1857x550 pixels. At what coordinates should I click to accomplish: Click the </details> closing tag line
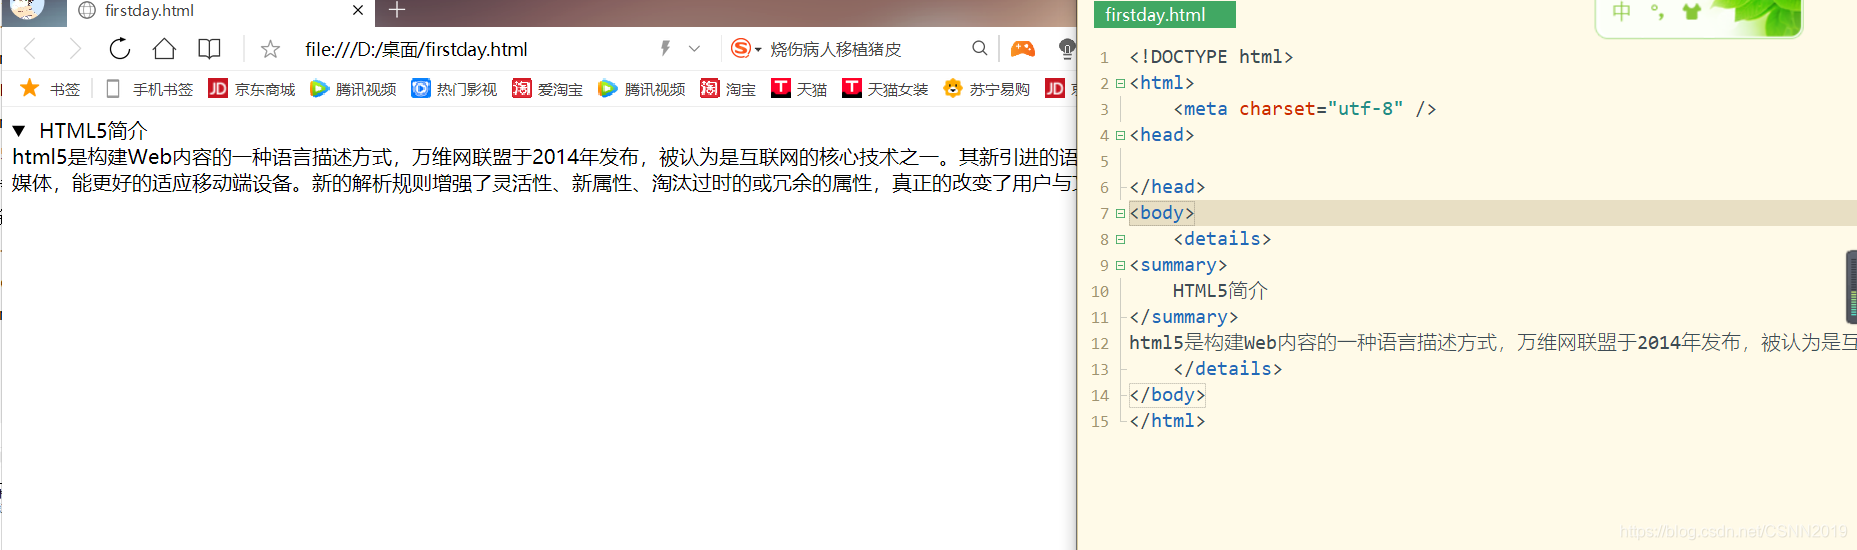1228,369
